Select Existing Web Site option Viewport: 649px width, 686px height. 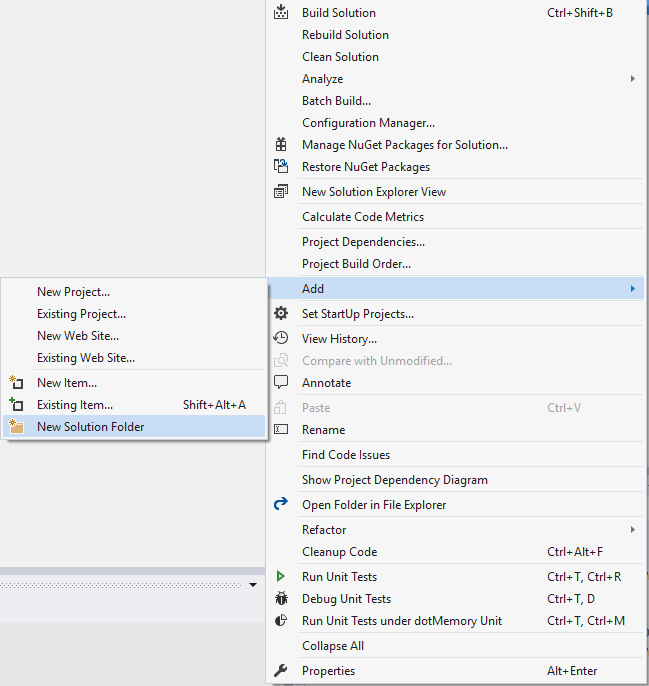[x=86, y=358]
